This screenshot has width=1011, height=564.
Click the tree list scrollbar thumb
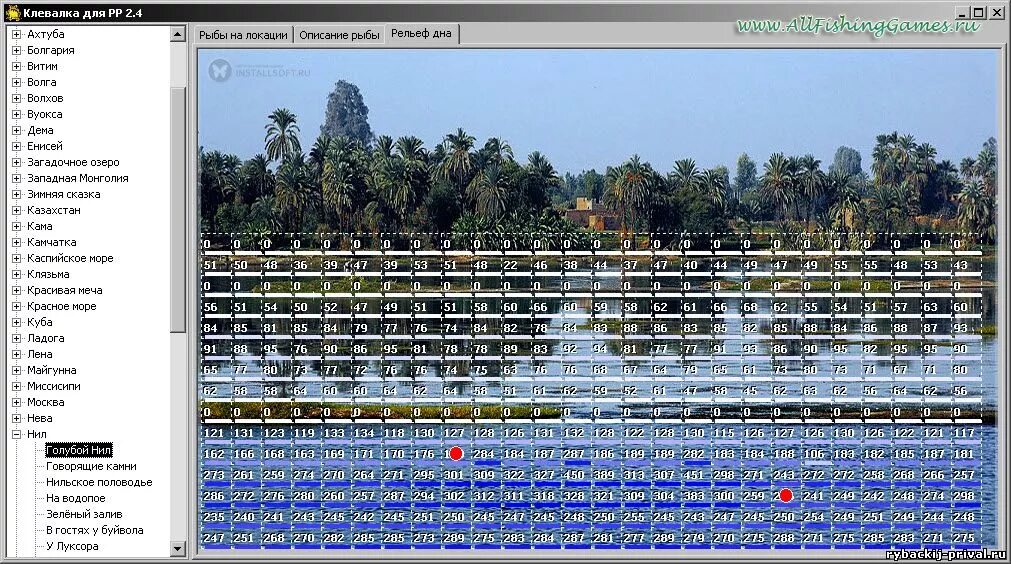(x=178, y=210)
